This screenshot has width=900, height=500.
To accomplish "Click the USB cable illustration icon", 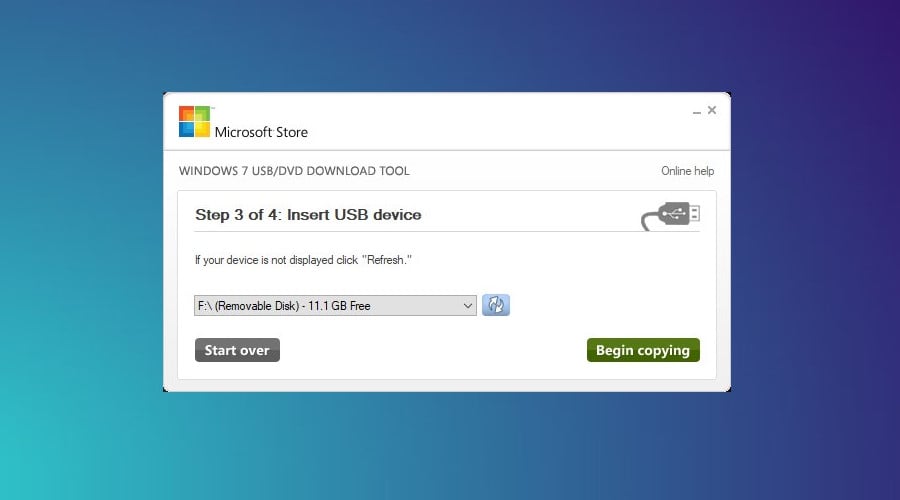I will [670, 216].
